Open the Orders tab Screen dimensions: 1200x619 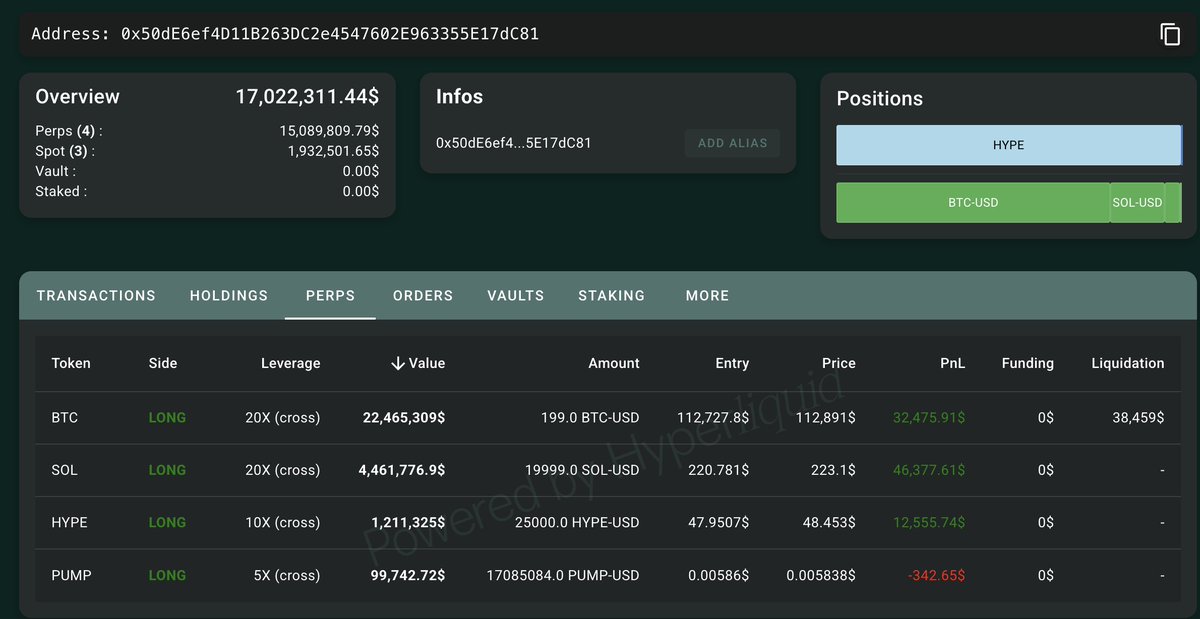(x=423, y=296)
